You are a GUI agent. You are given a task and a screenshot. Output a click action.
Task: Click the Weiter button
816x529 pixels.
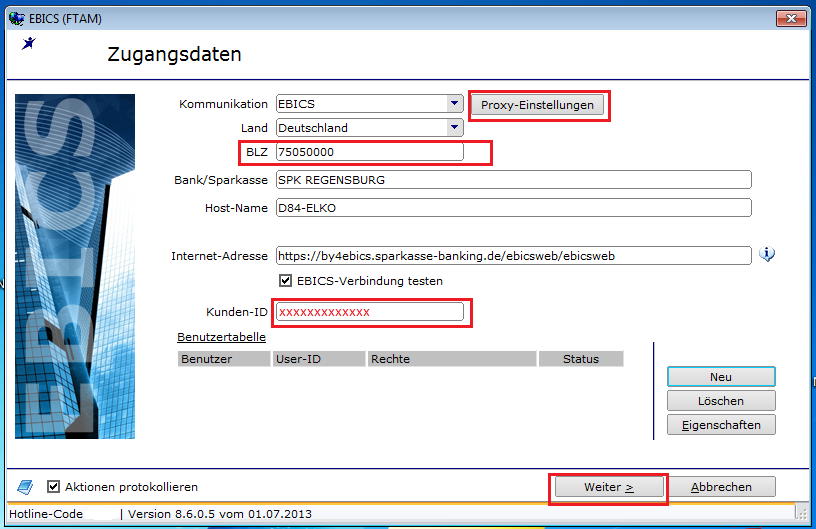coord(609,487)
